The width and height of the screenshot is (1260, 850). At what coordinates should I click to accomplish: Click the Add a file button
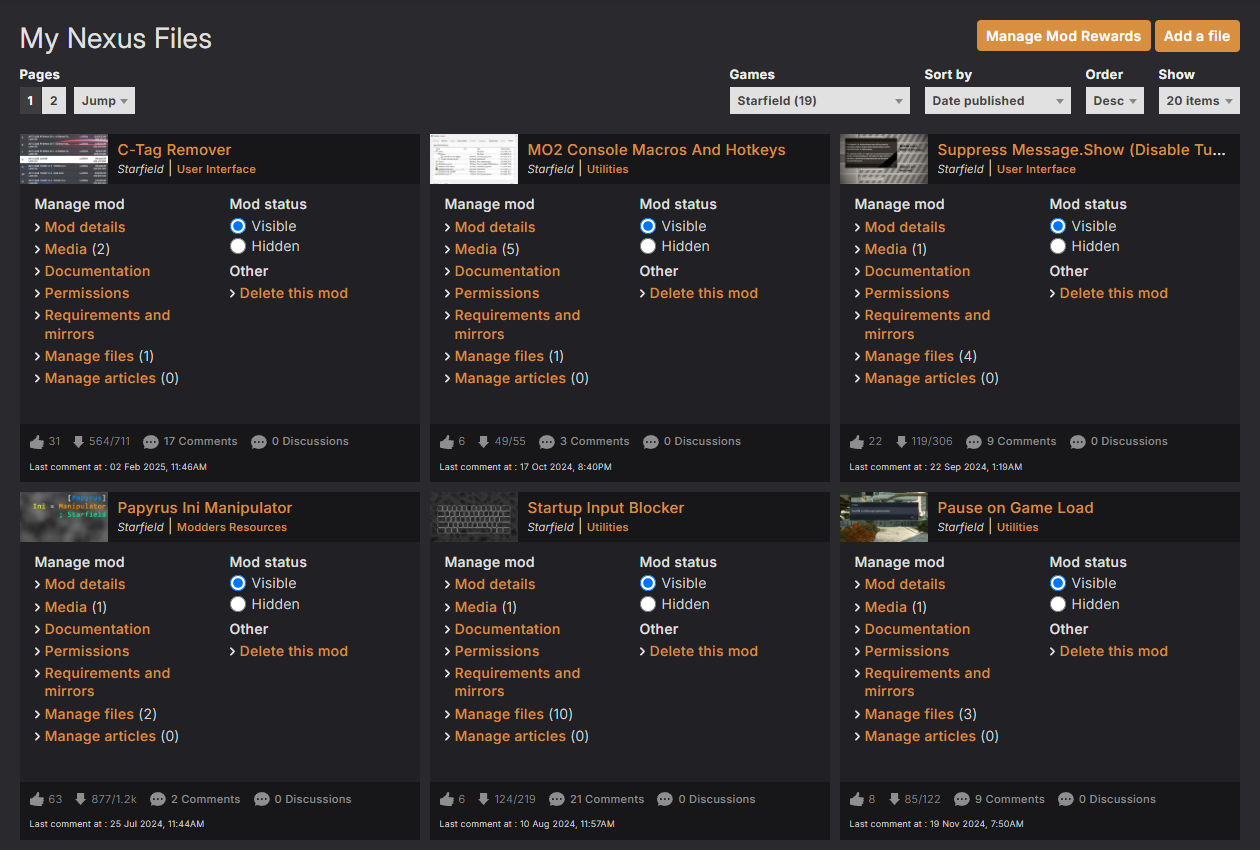click(1197, 36)
